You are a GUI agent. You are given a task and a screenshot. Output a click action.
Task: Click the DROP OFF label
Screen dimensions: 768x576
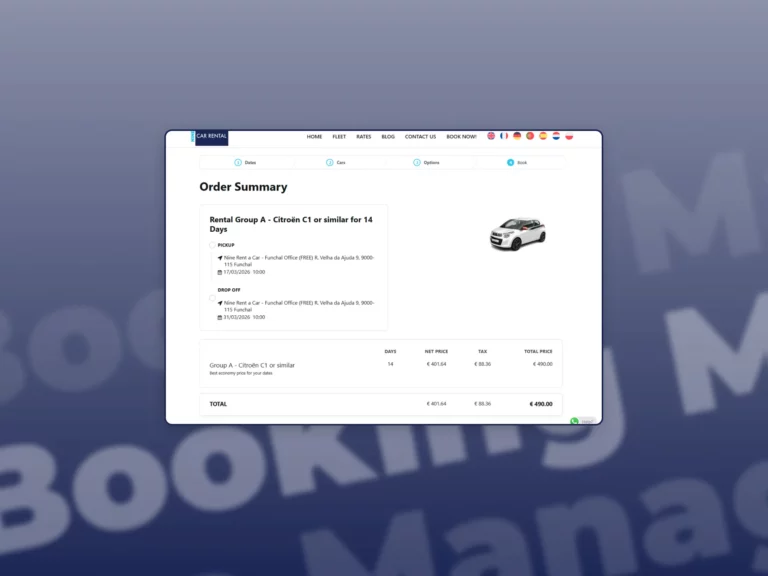tap(229, 290)
